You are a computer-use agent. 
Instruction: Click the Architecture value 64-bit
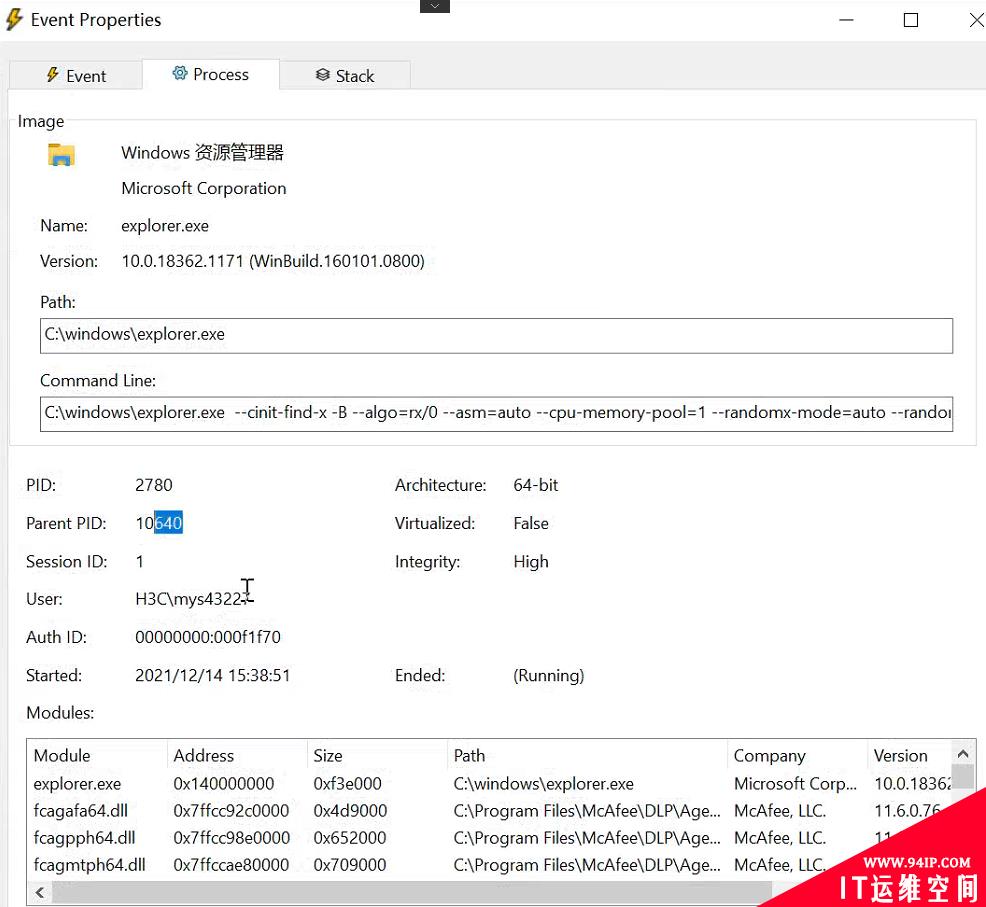tap(536, 485)
